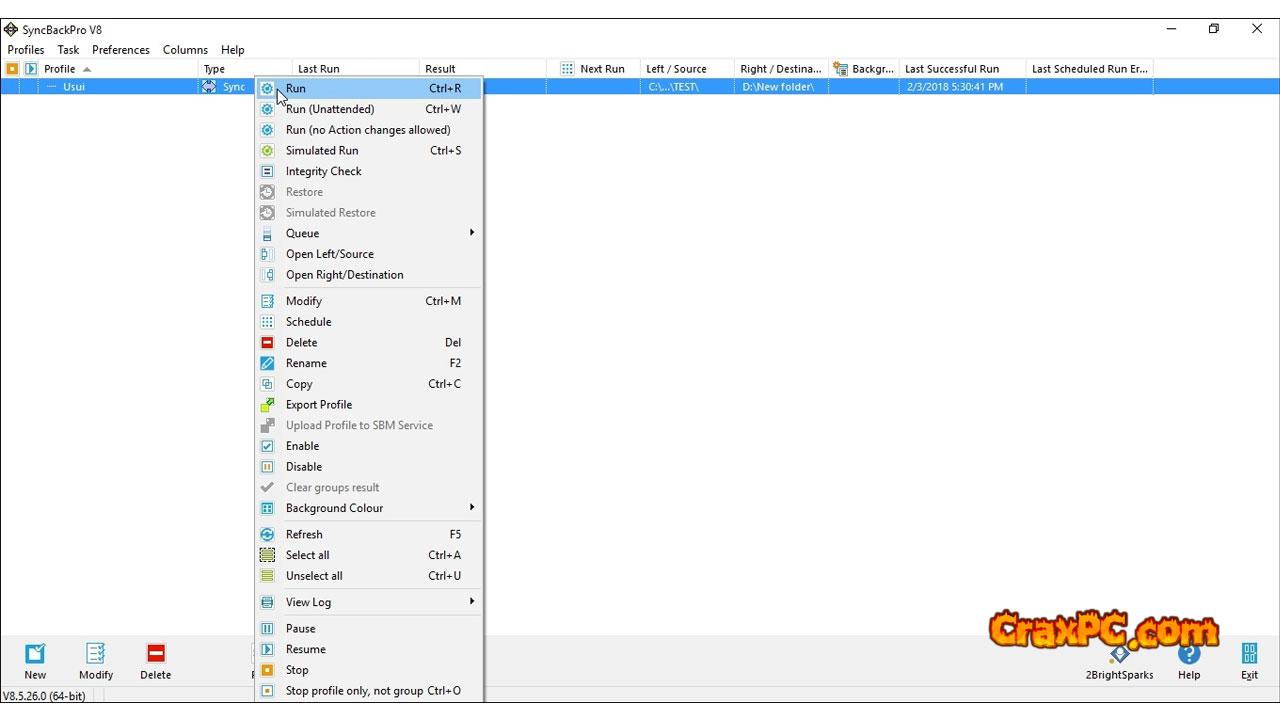Click Export Profile in context menu
This screenshot has width=1280, height=720.
318,405
